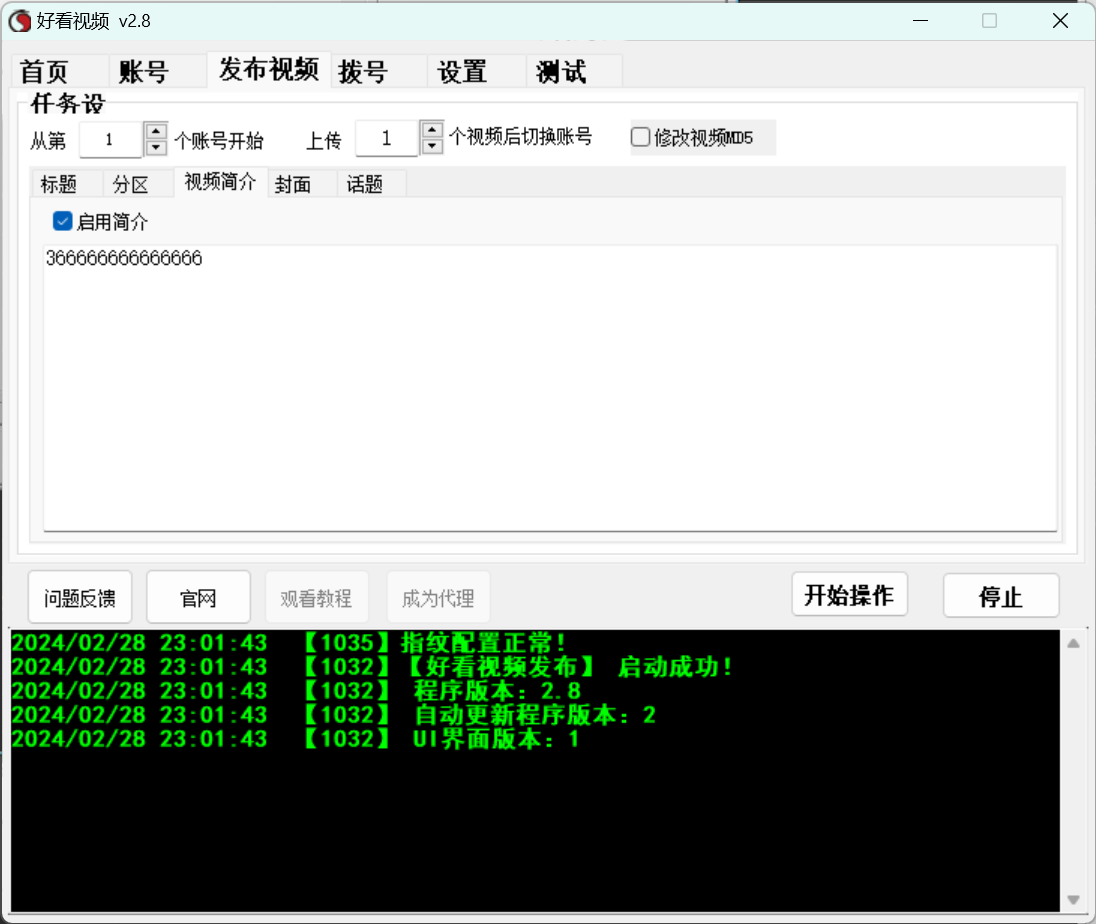This screenshot has height=924, width=1096.
Task: Click the 好看视频 app logo icon
Action: click(x=20, y=21)
